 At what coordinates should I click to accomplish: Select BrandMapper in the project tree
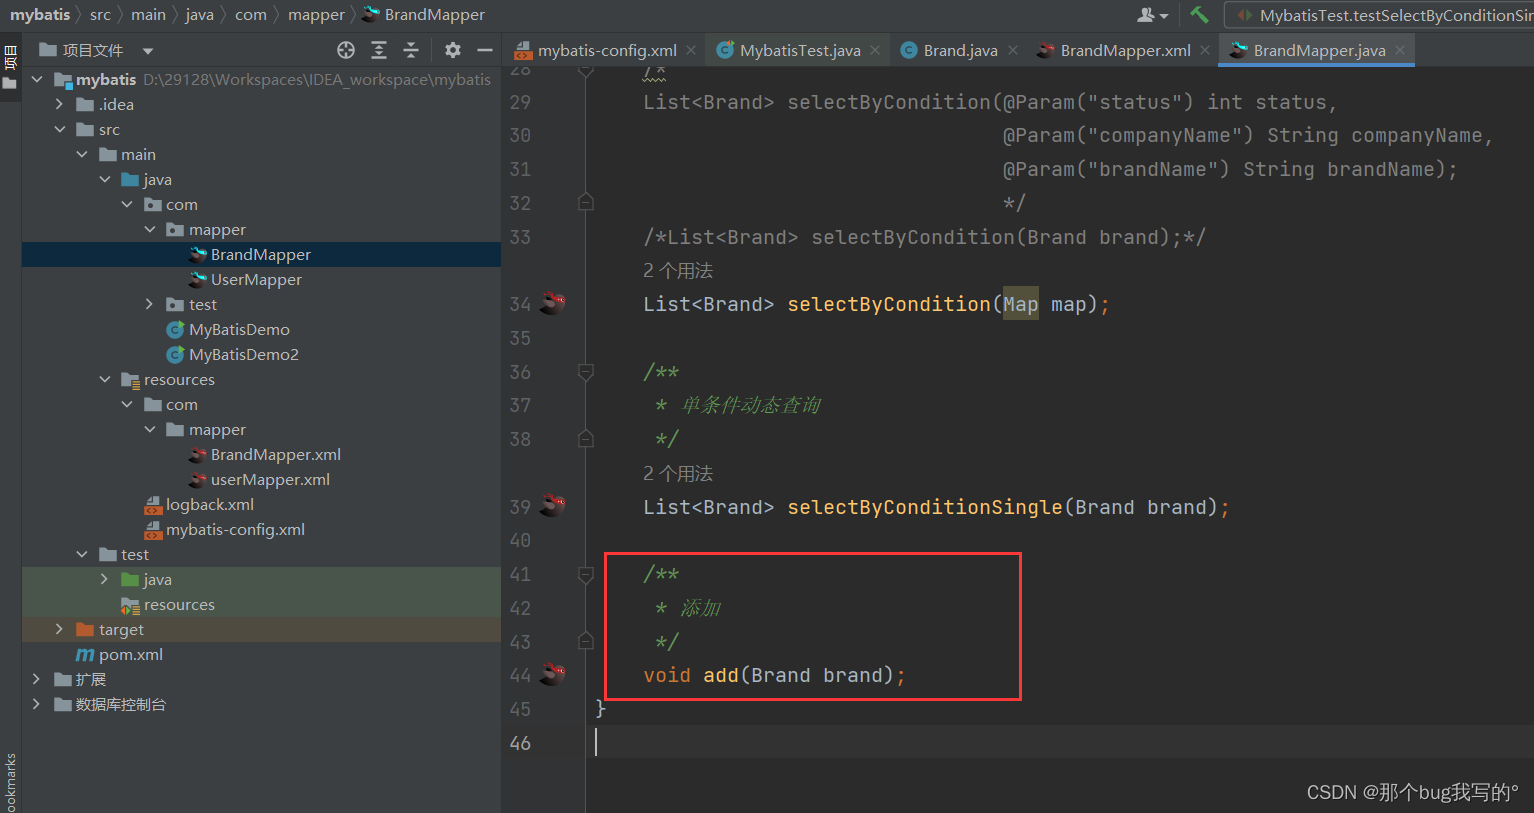[x=261, y=254]
